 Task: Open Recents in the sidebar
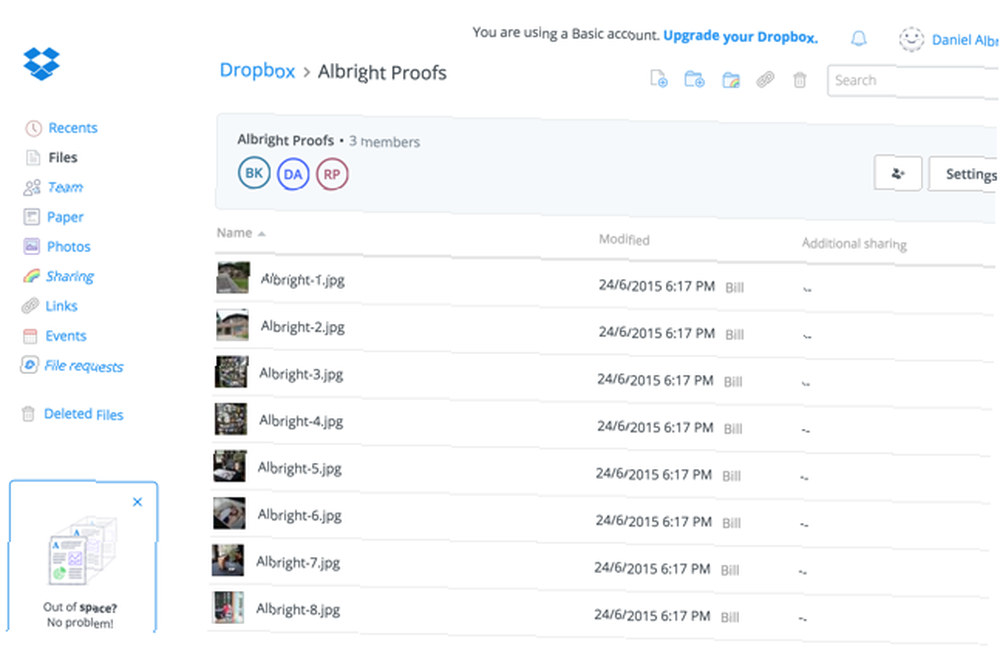pos(73,128)
